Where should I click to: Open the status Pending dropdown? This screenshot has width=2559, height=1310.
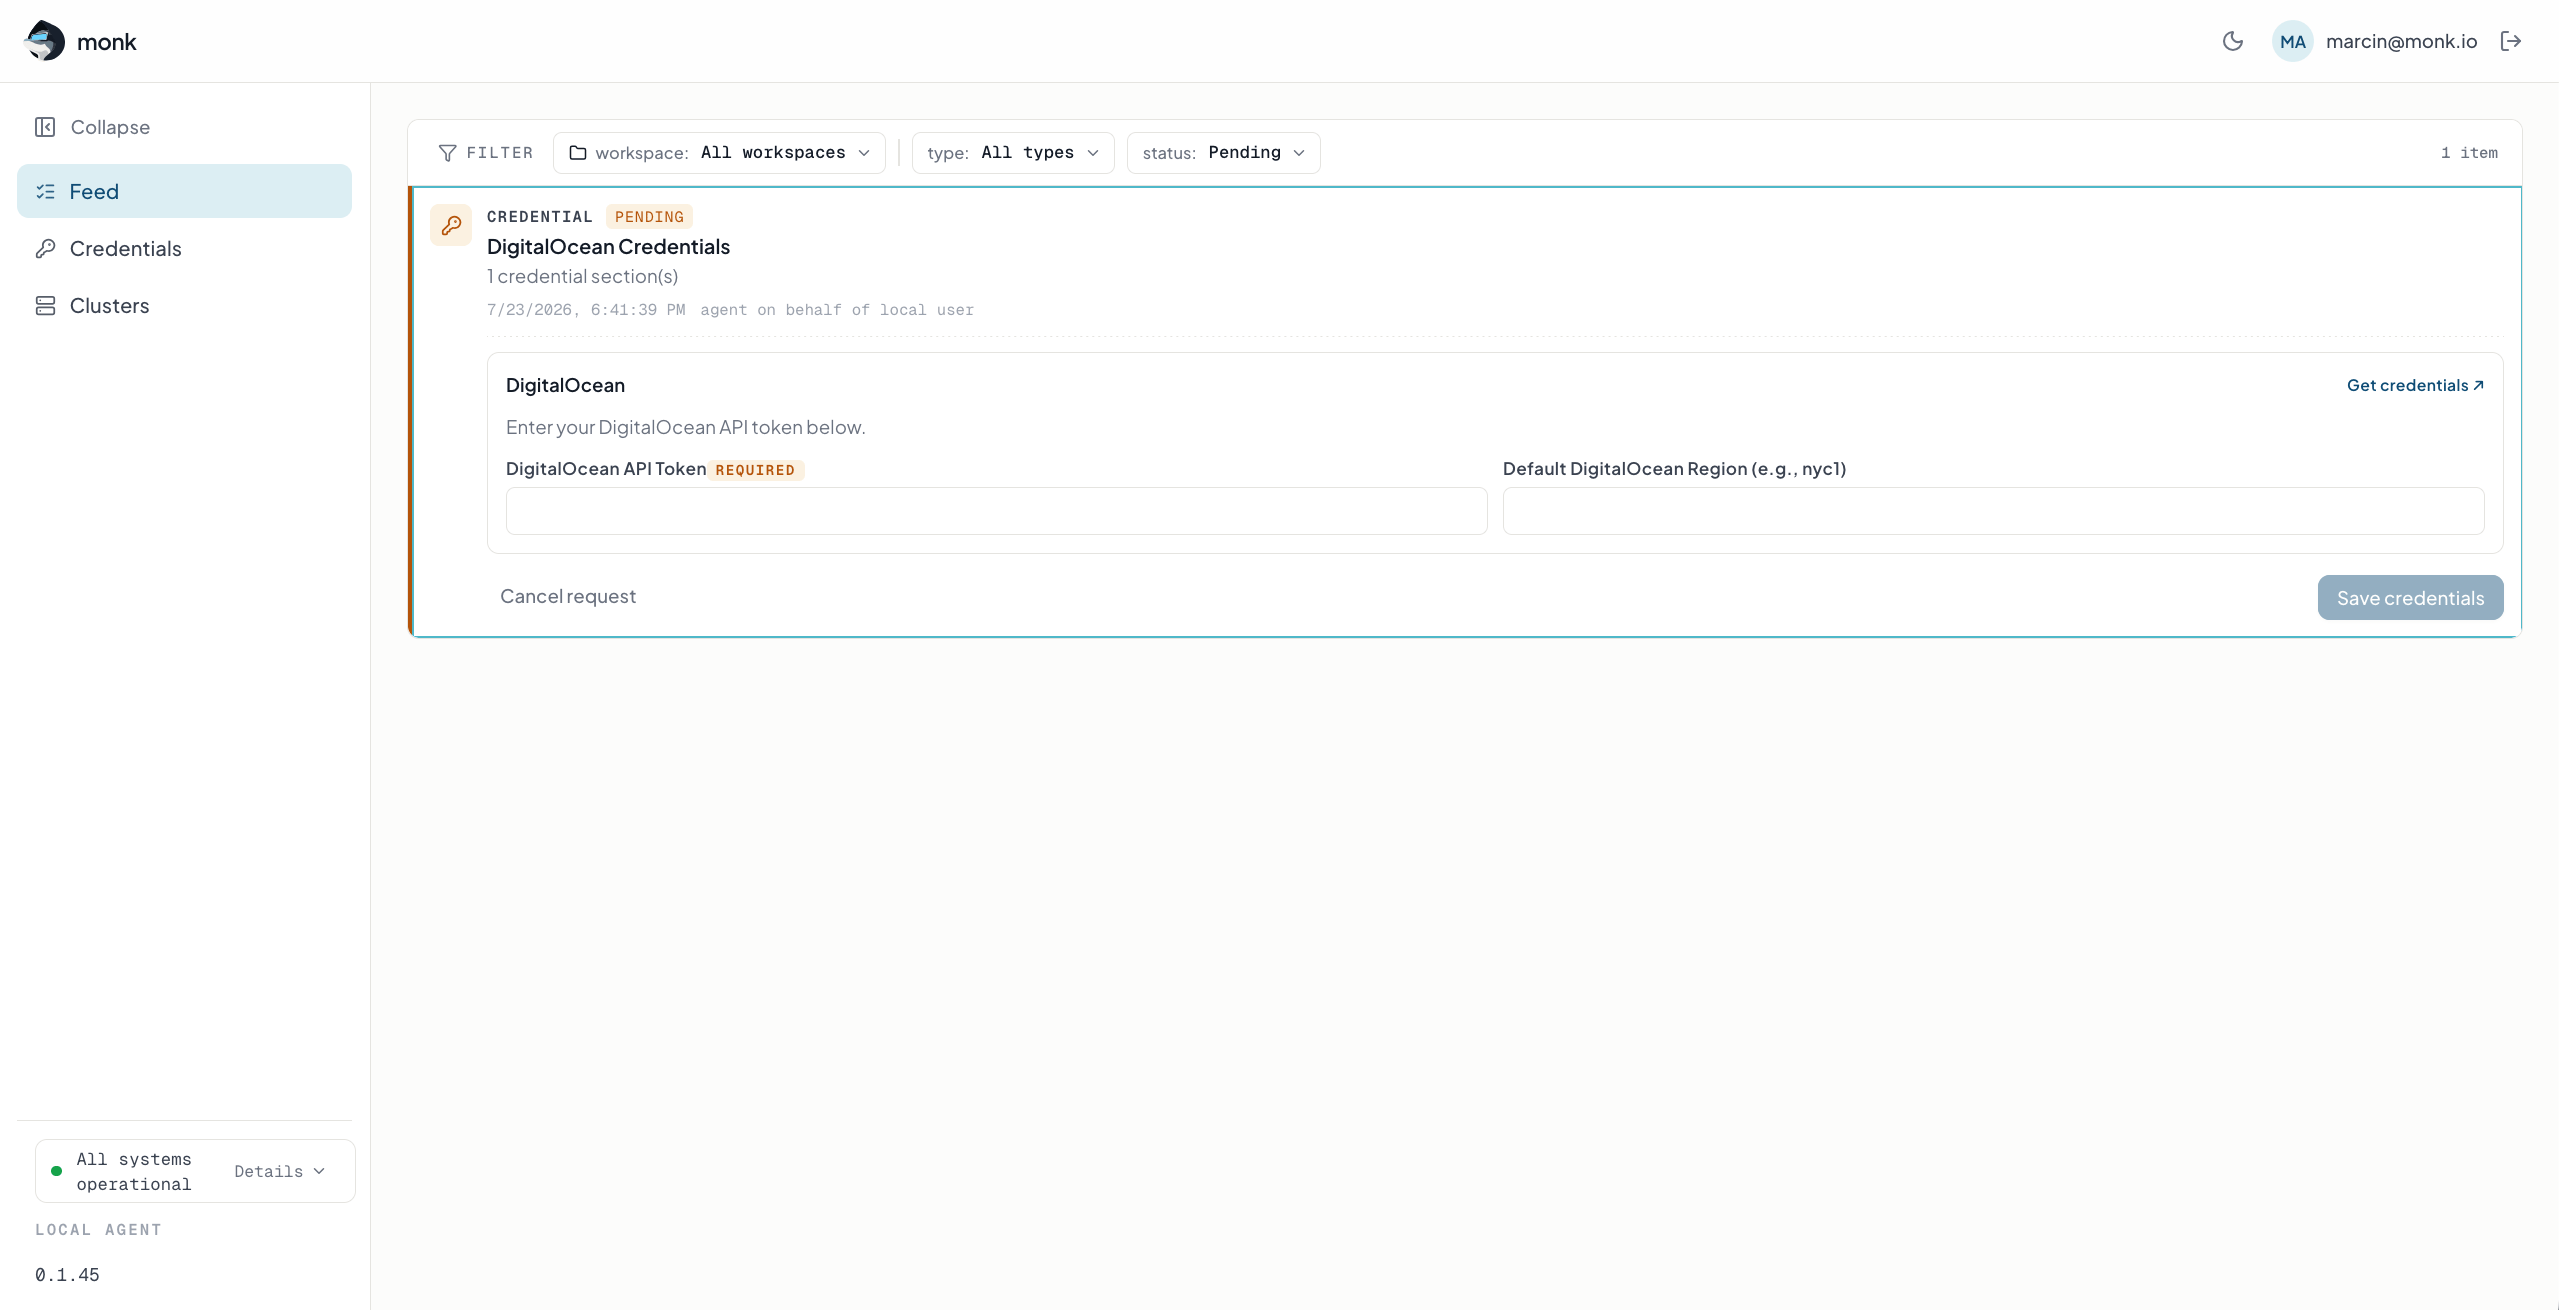[x=1223, y=153]
